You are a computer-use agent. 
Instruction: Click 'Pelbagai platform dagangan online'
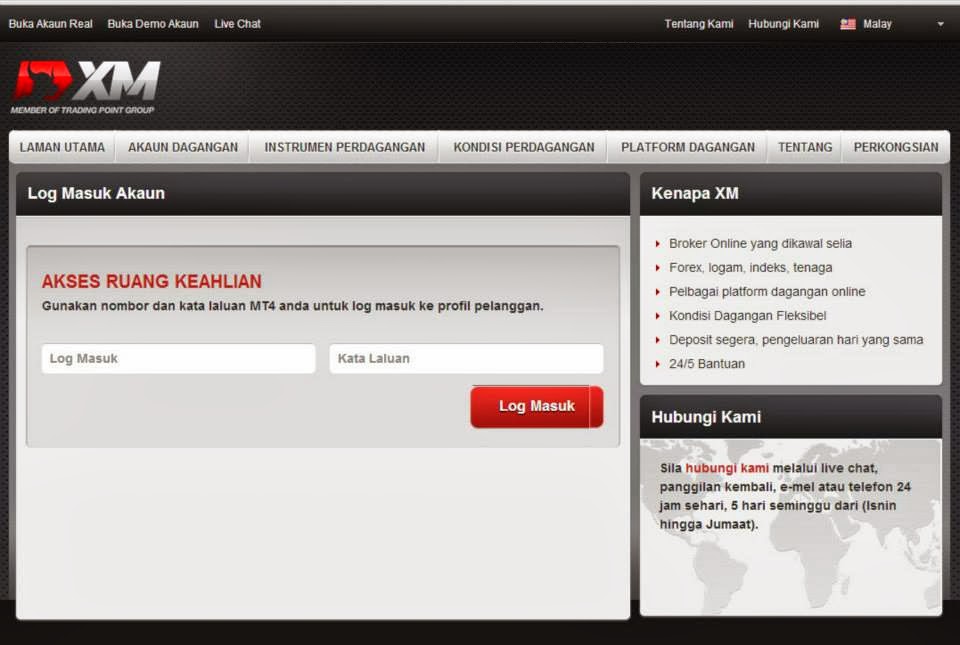(x=767, y=292)
